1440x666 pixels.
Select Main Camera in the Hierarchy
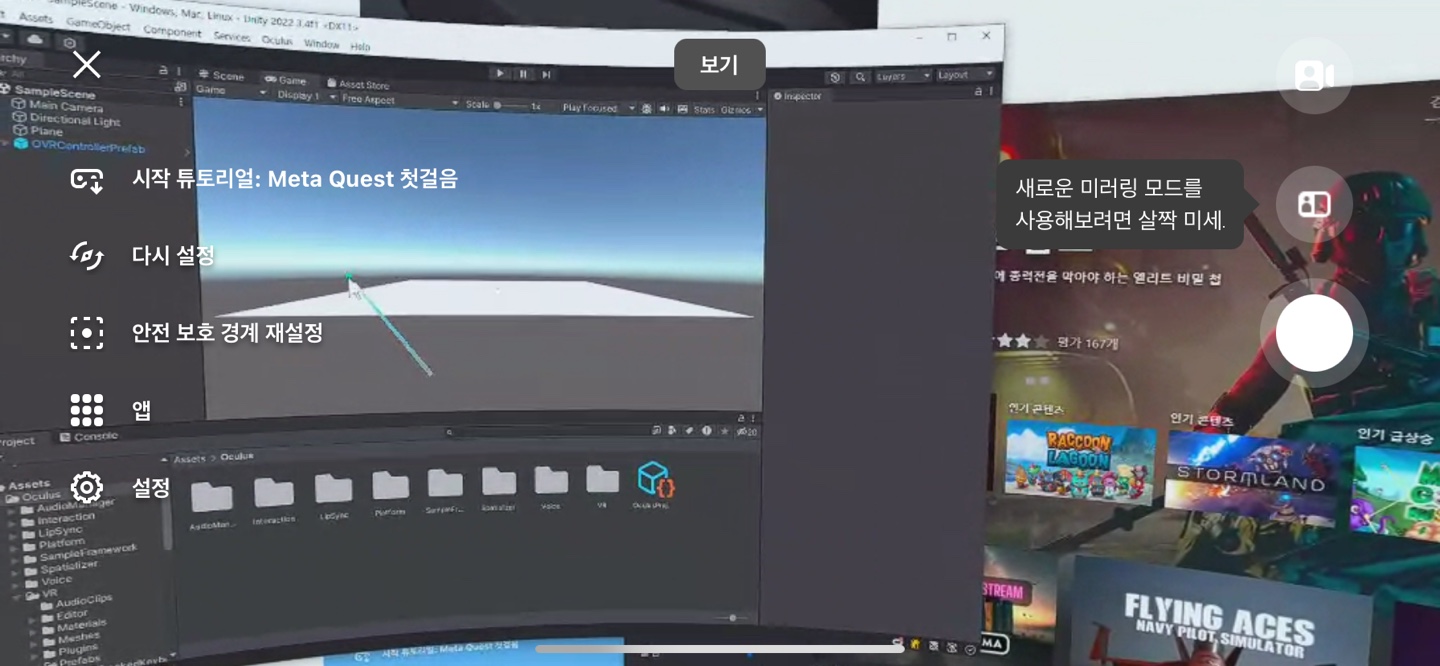pos(58,105)
